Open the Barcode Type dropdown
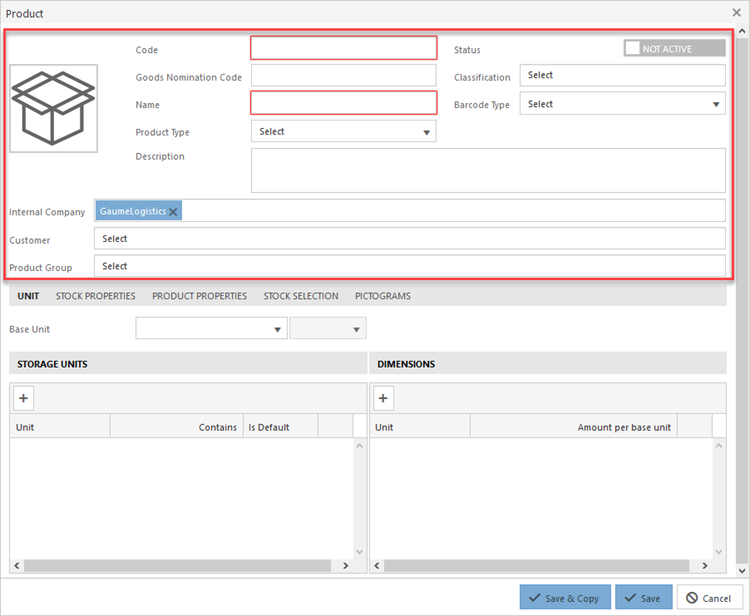Image resolution: width=750 pixels, height=616 pixels. pyautogui.click(x=622, y=103)
